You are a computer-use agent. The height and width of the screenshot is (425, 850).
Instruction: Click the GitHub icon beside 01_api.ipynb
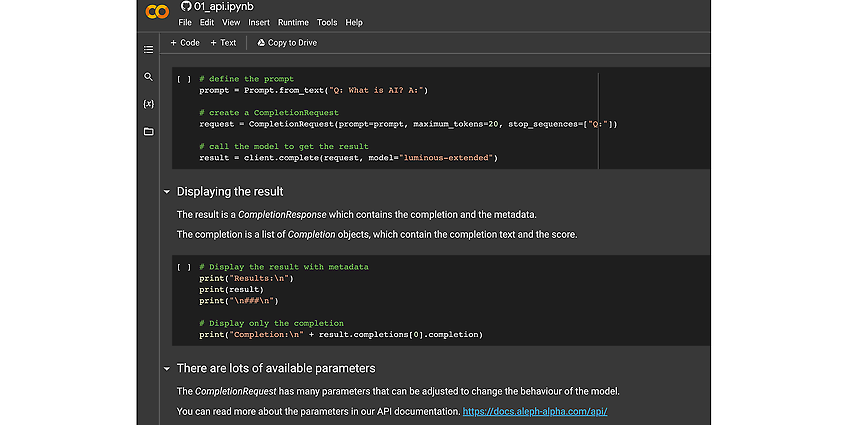point(186,7)
